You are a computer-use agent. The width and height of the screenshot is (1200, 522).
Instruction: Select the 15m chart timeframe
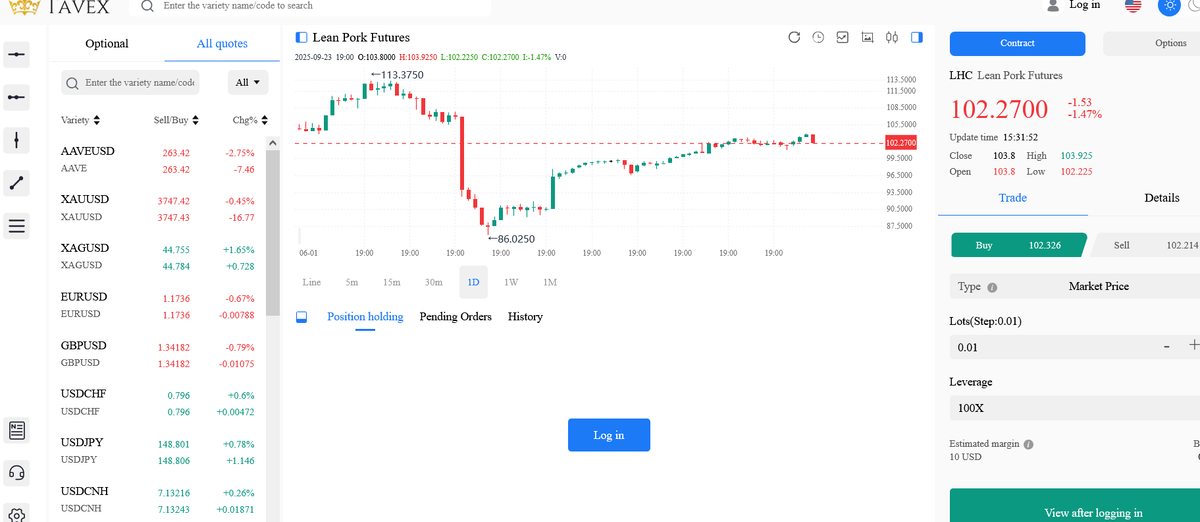(x=392, y=283)
